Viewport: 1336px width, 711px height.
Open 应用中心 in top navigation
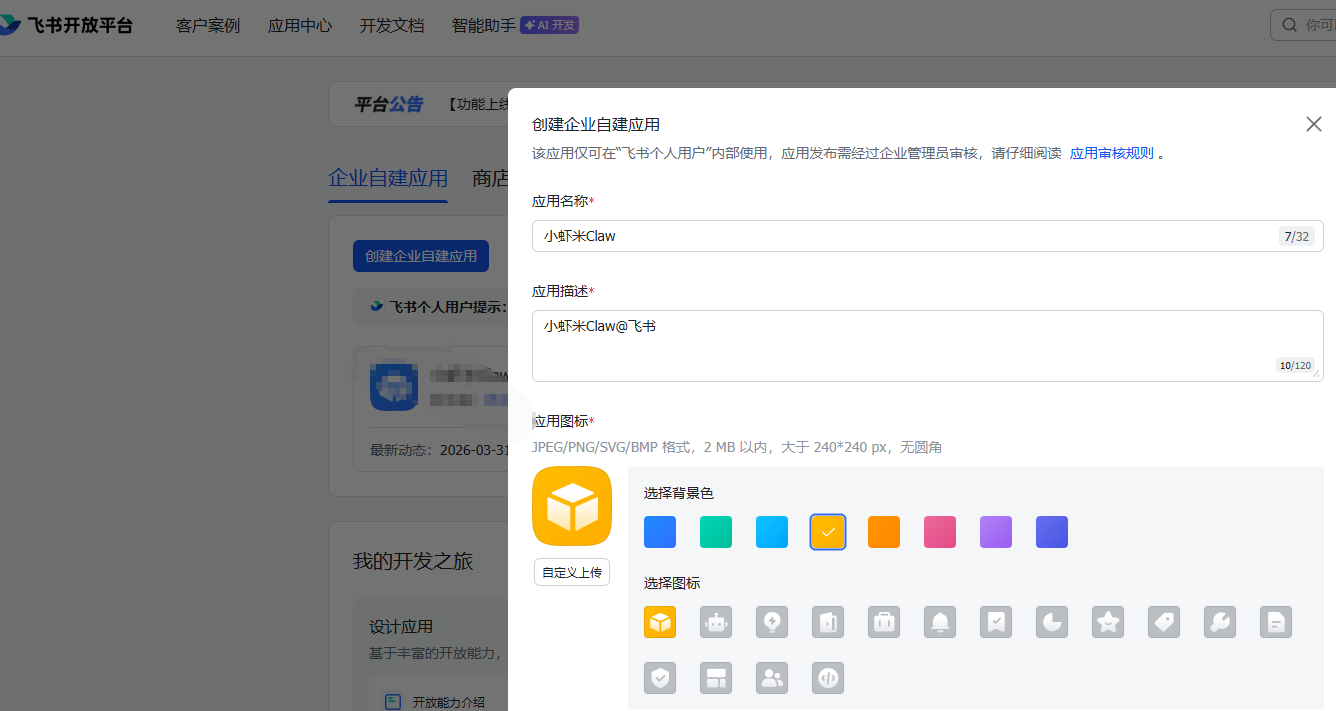[300, 26]
